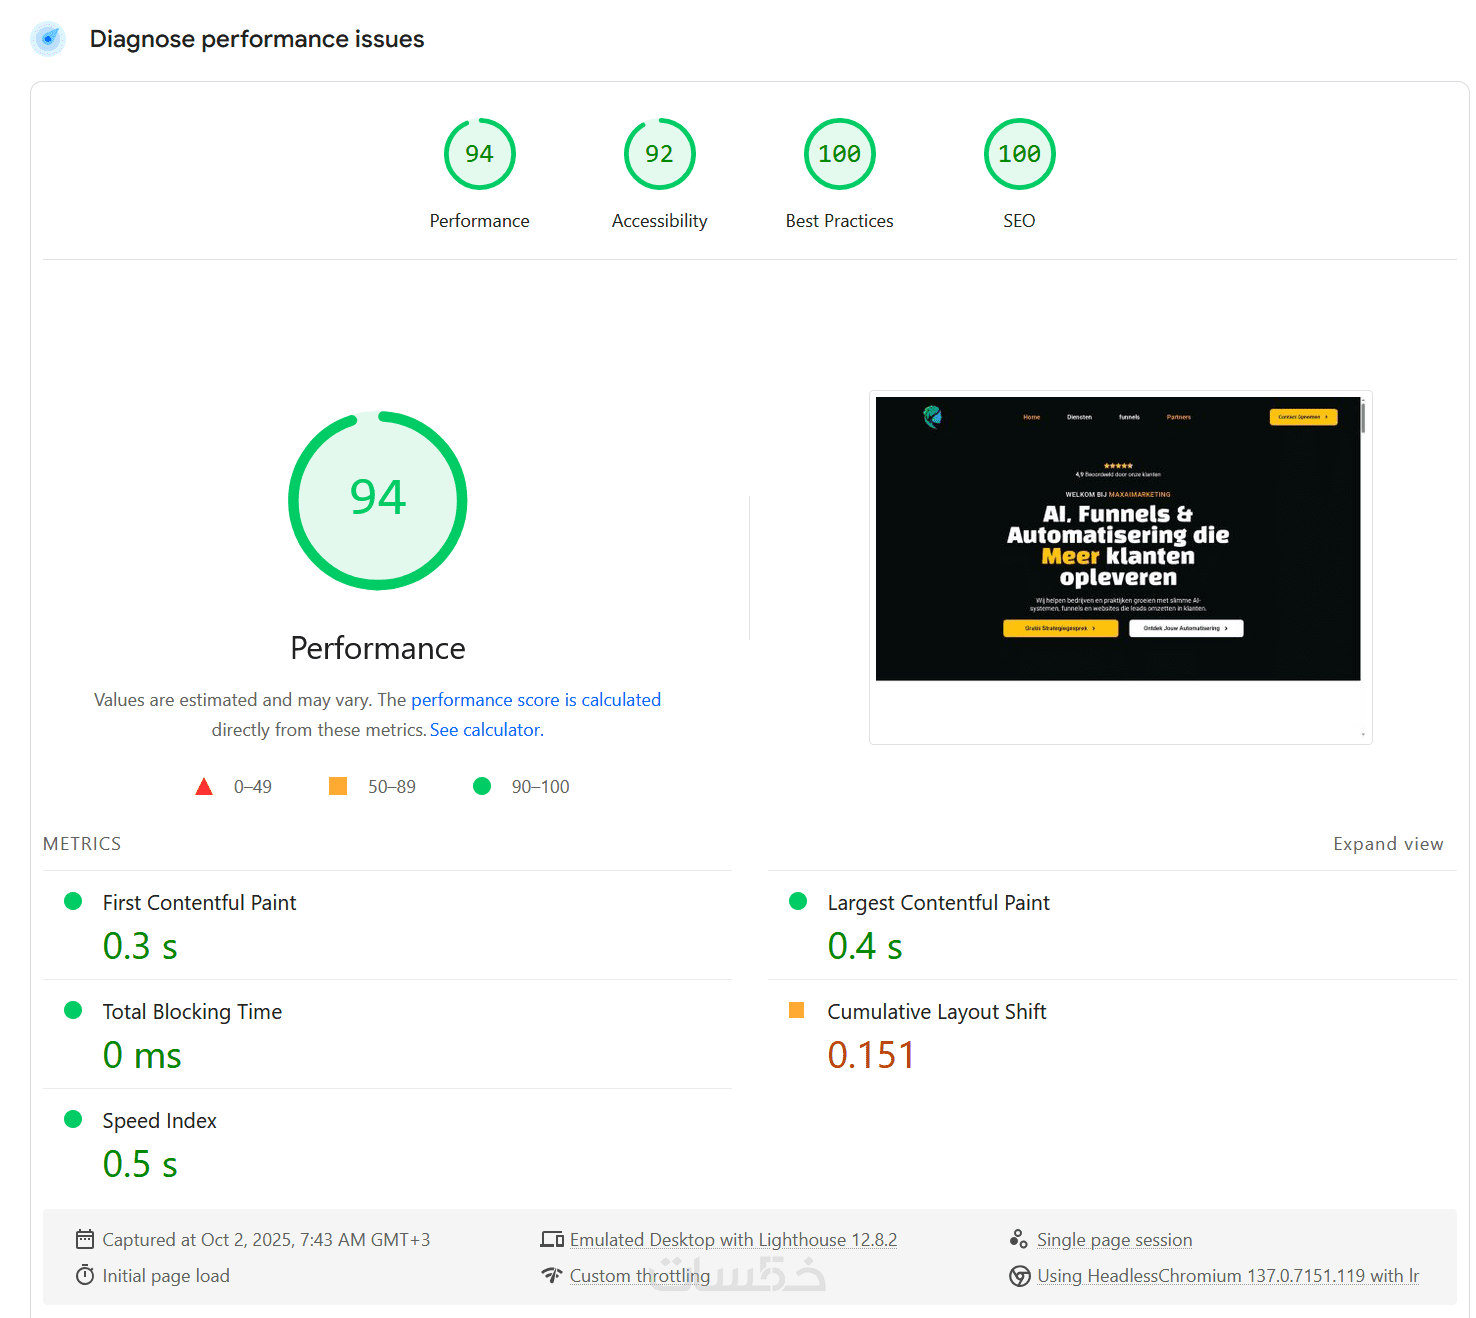The width and height of the screenshot is (1476, 1318).
Task: Open 'Custom throttling' details
Action: pyautogui.click(x=640, y=1276)
